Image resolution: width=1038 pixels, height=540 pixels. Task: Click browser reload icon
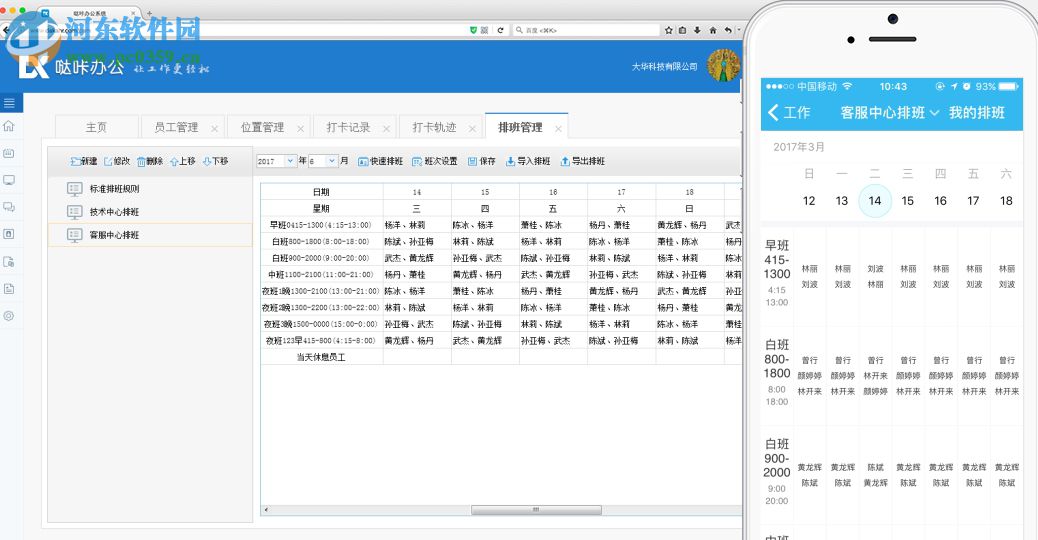tap(500, 30)
